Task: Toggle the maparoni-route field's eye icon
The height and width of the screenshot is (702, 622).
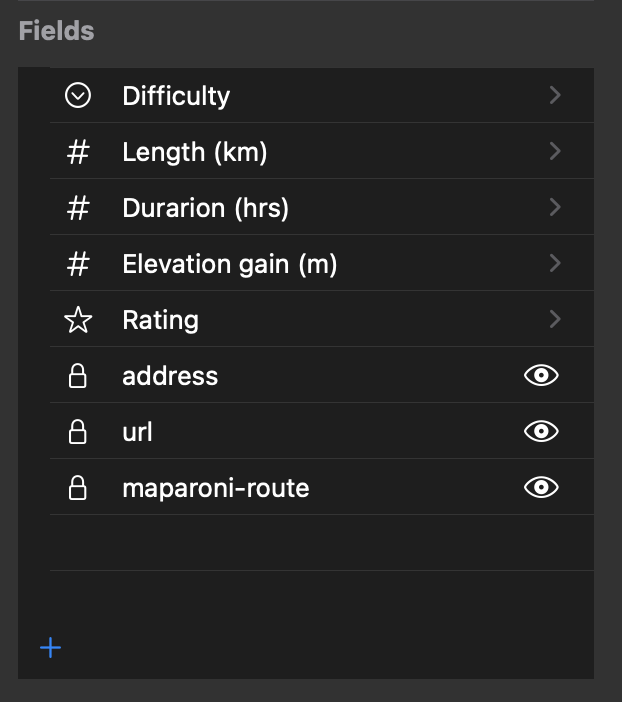Action: (x=541, y=487)
